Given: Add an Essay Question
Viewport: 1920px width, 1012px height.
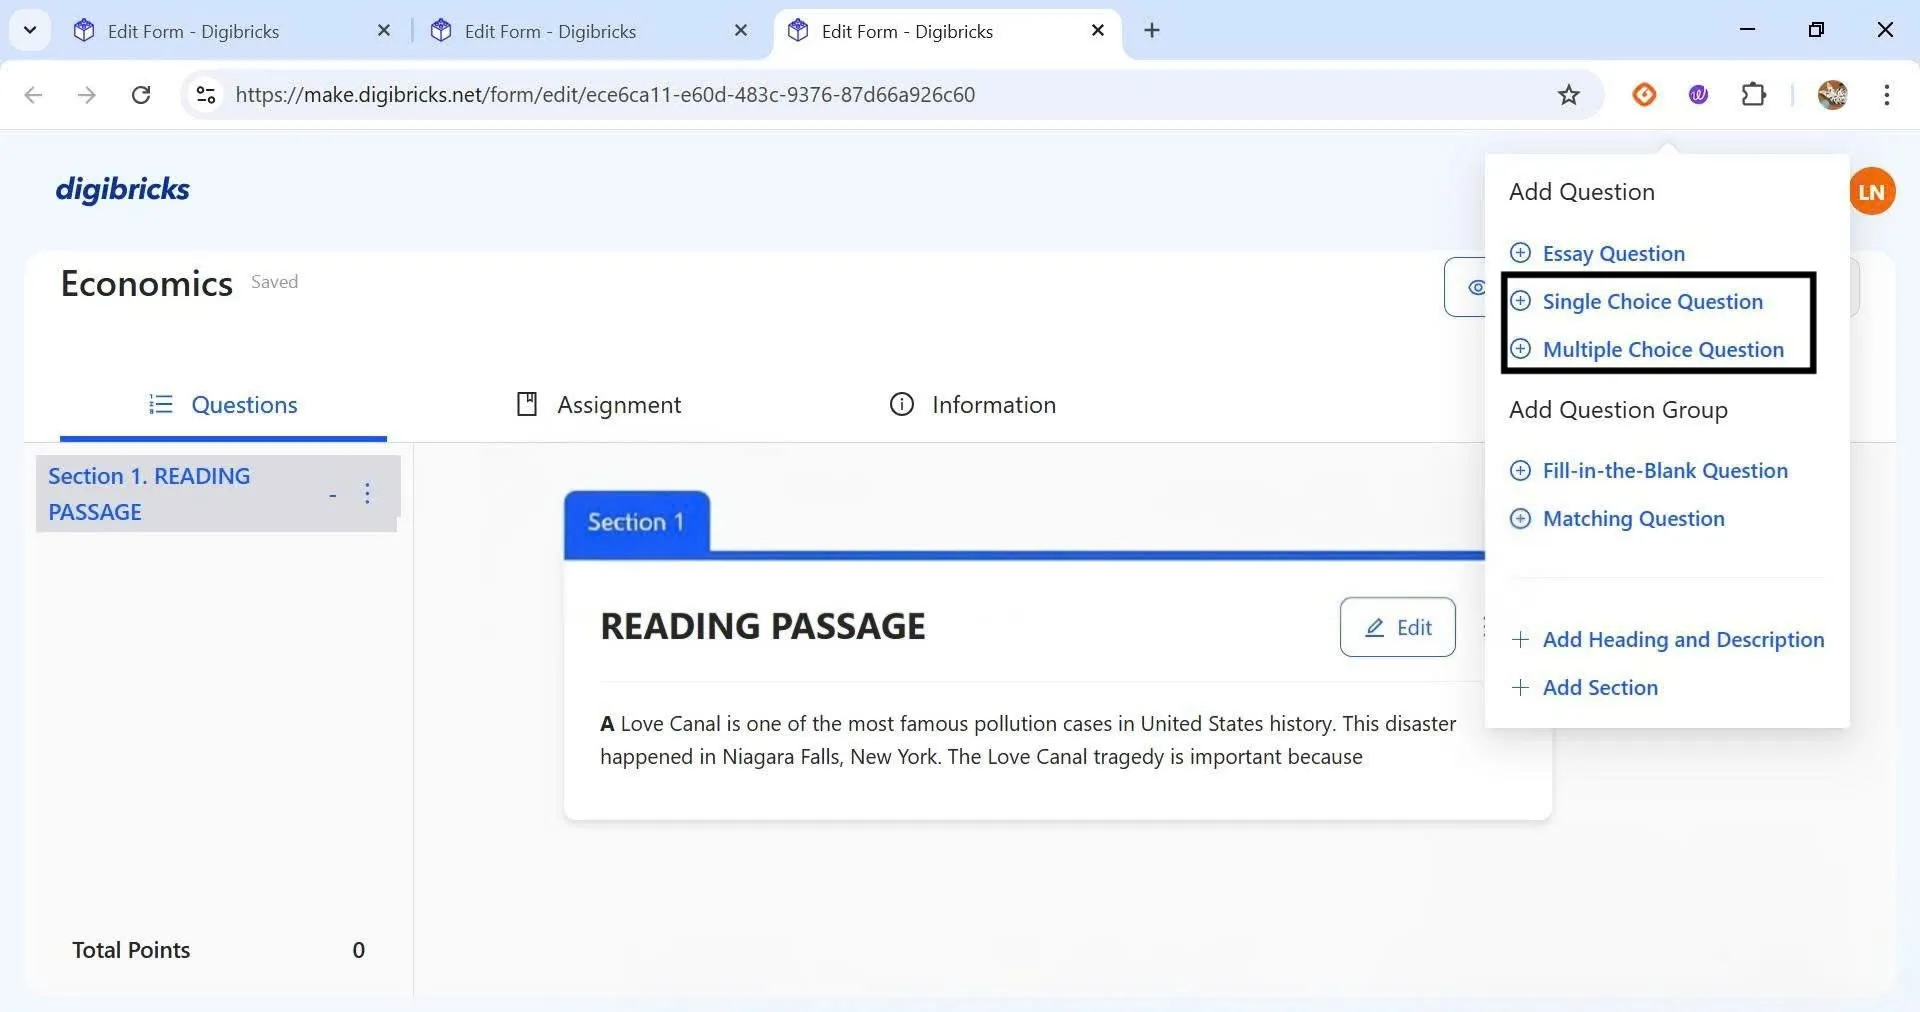Looking at the screenshot, I should coord(1612,254).
